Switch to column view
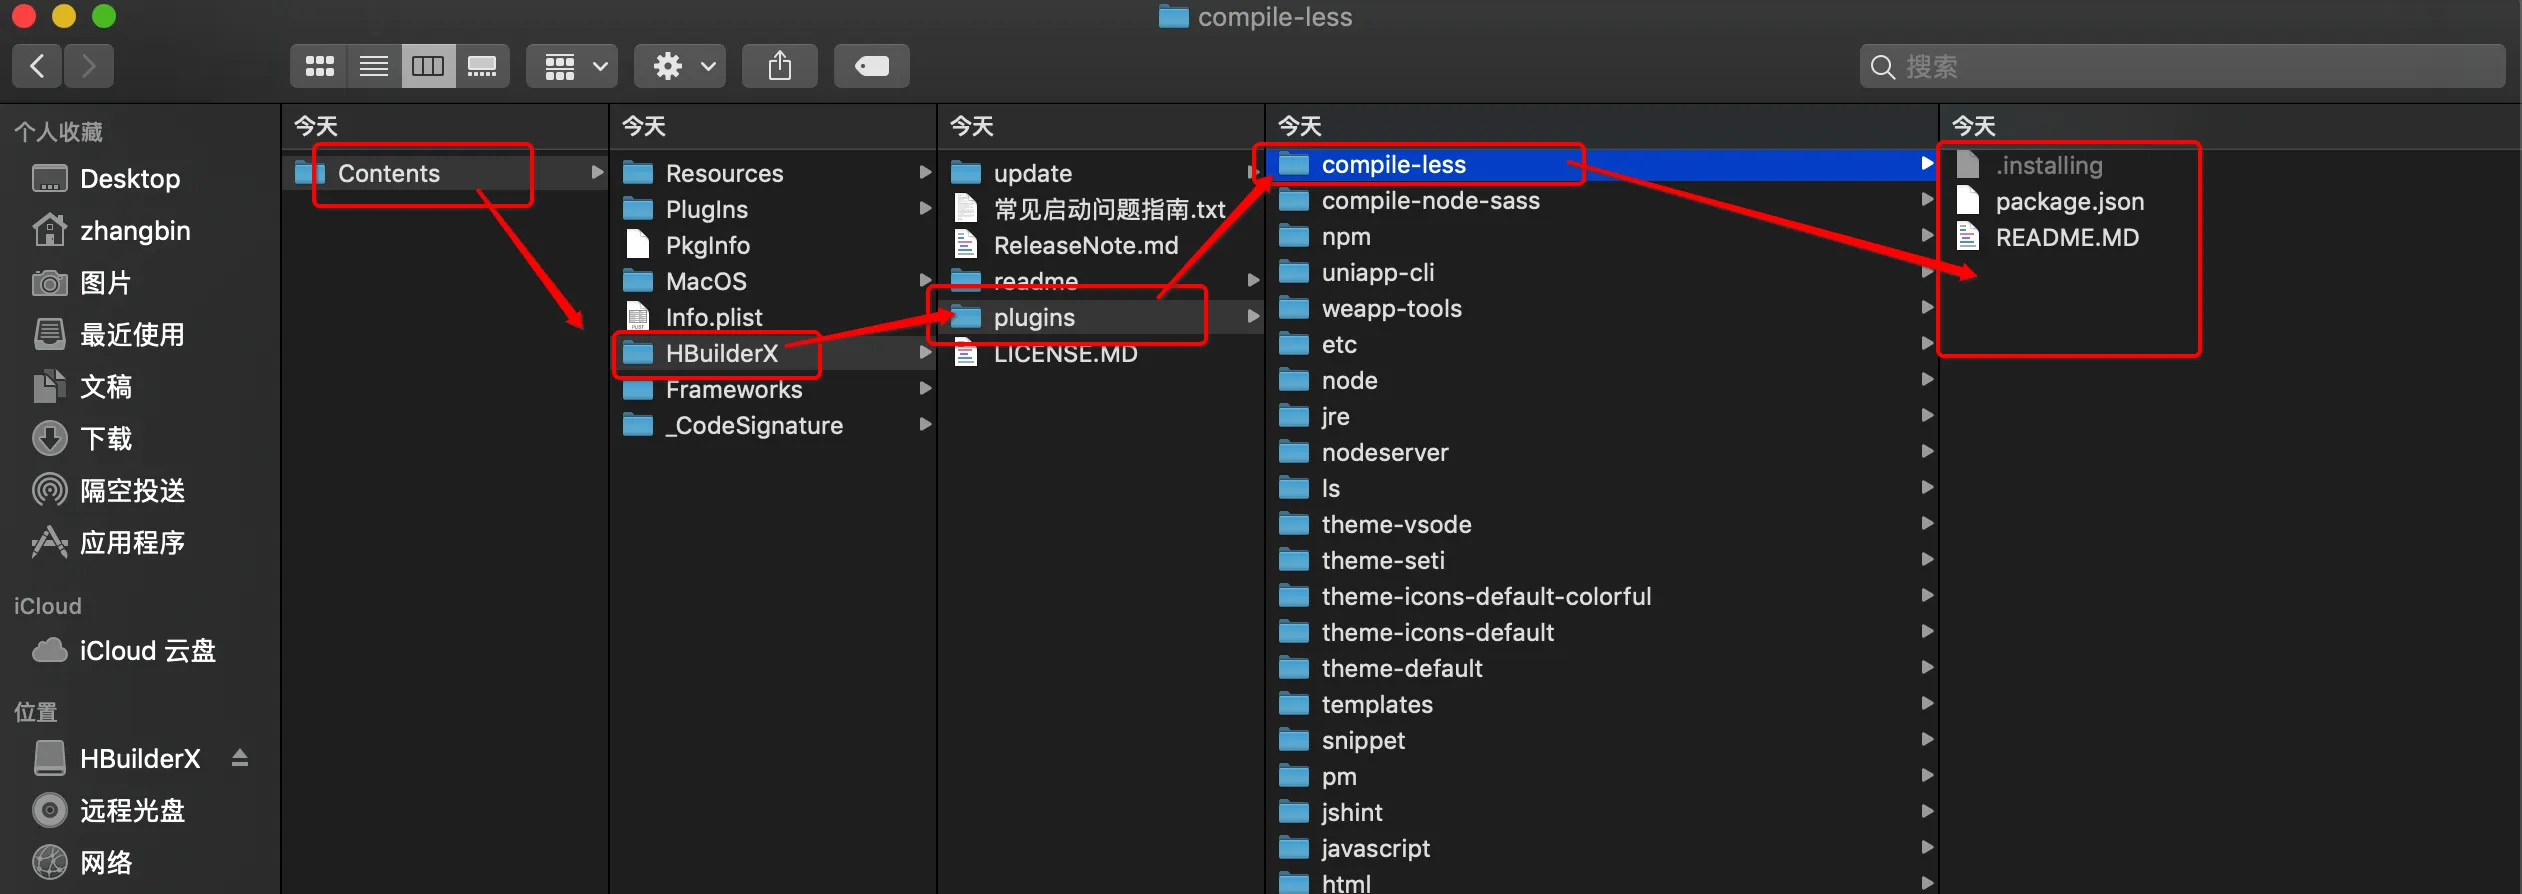This screenshot has height=894, width=2522. coord(428,66)
